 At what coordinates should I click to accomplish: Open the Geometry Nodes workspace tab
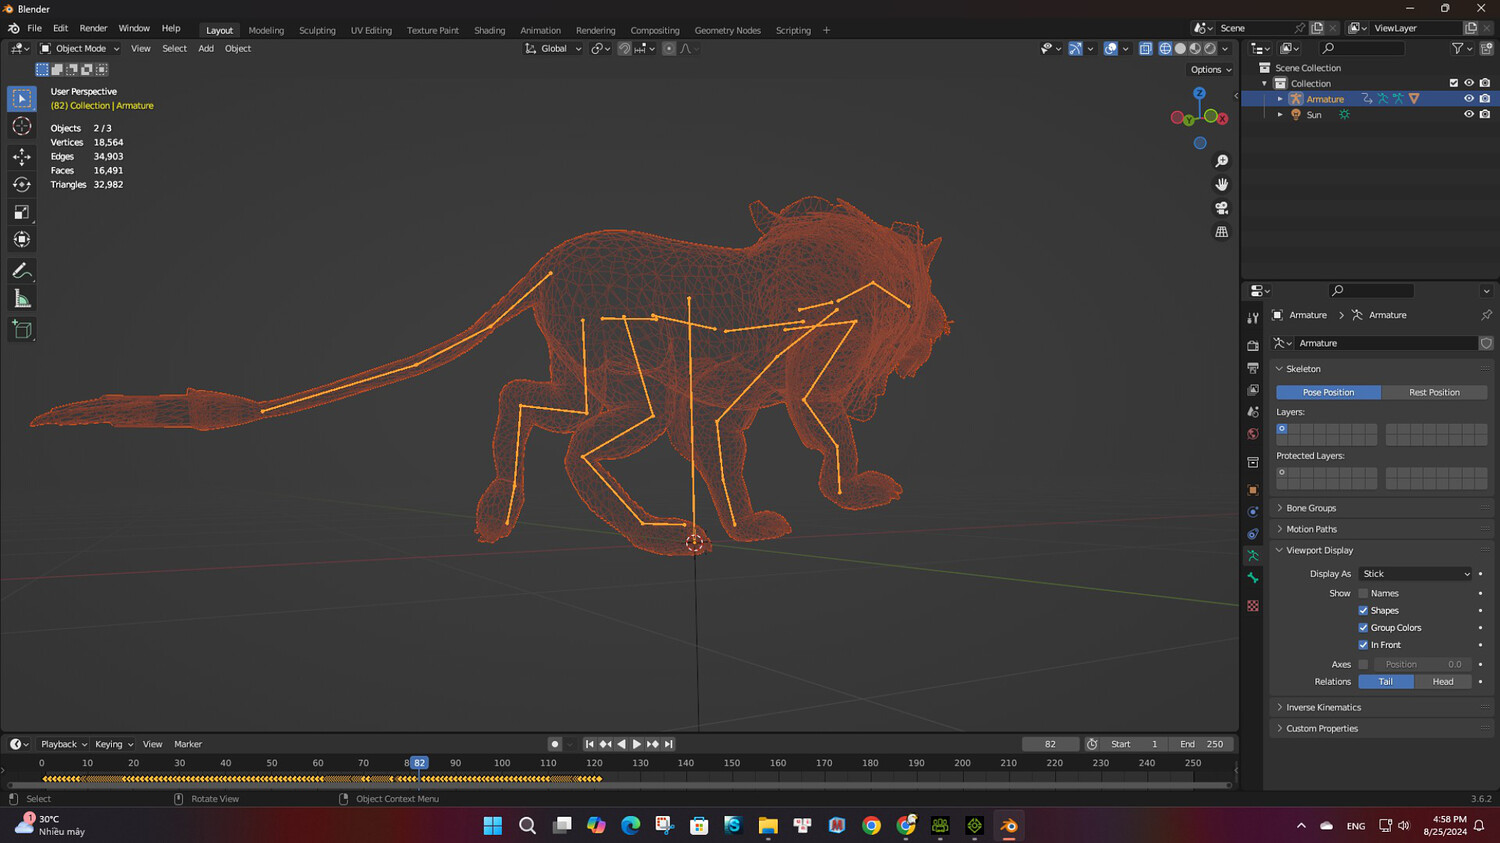tap(727, 30)
